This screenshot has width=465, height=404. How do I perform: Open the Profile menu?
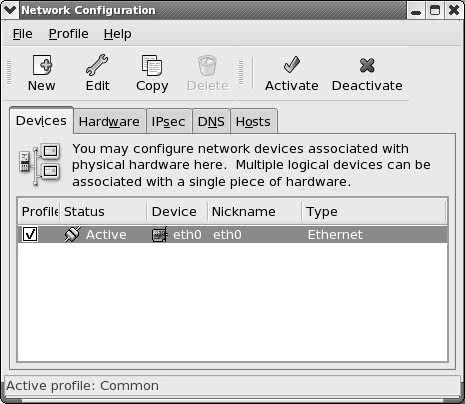69,34
